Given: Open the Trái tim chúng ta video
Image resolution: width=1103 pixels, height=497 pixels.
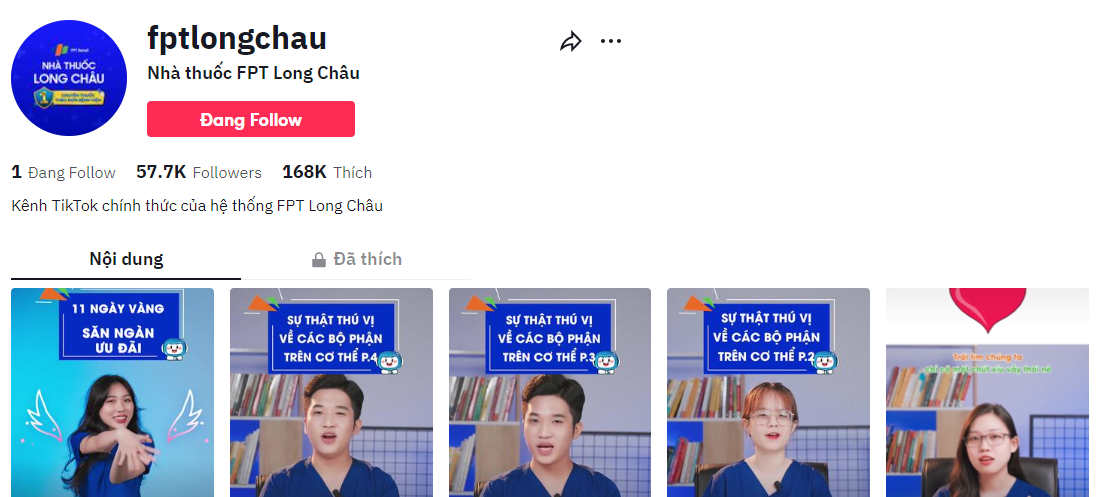Looking at the screenshot, I should (987, 392).
